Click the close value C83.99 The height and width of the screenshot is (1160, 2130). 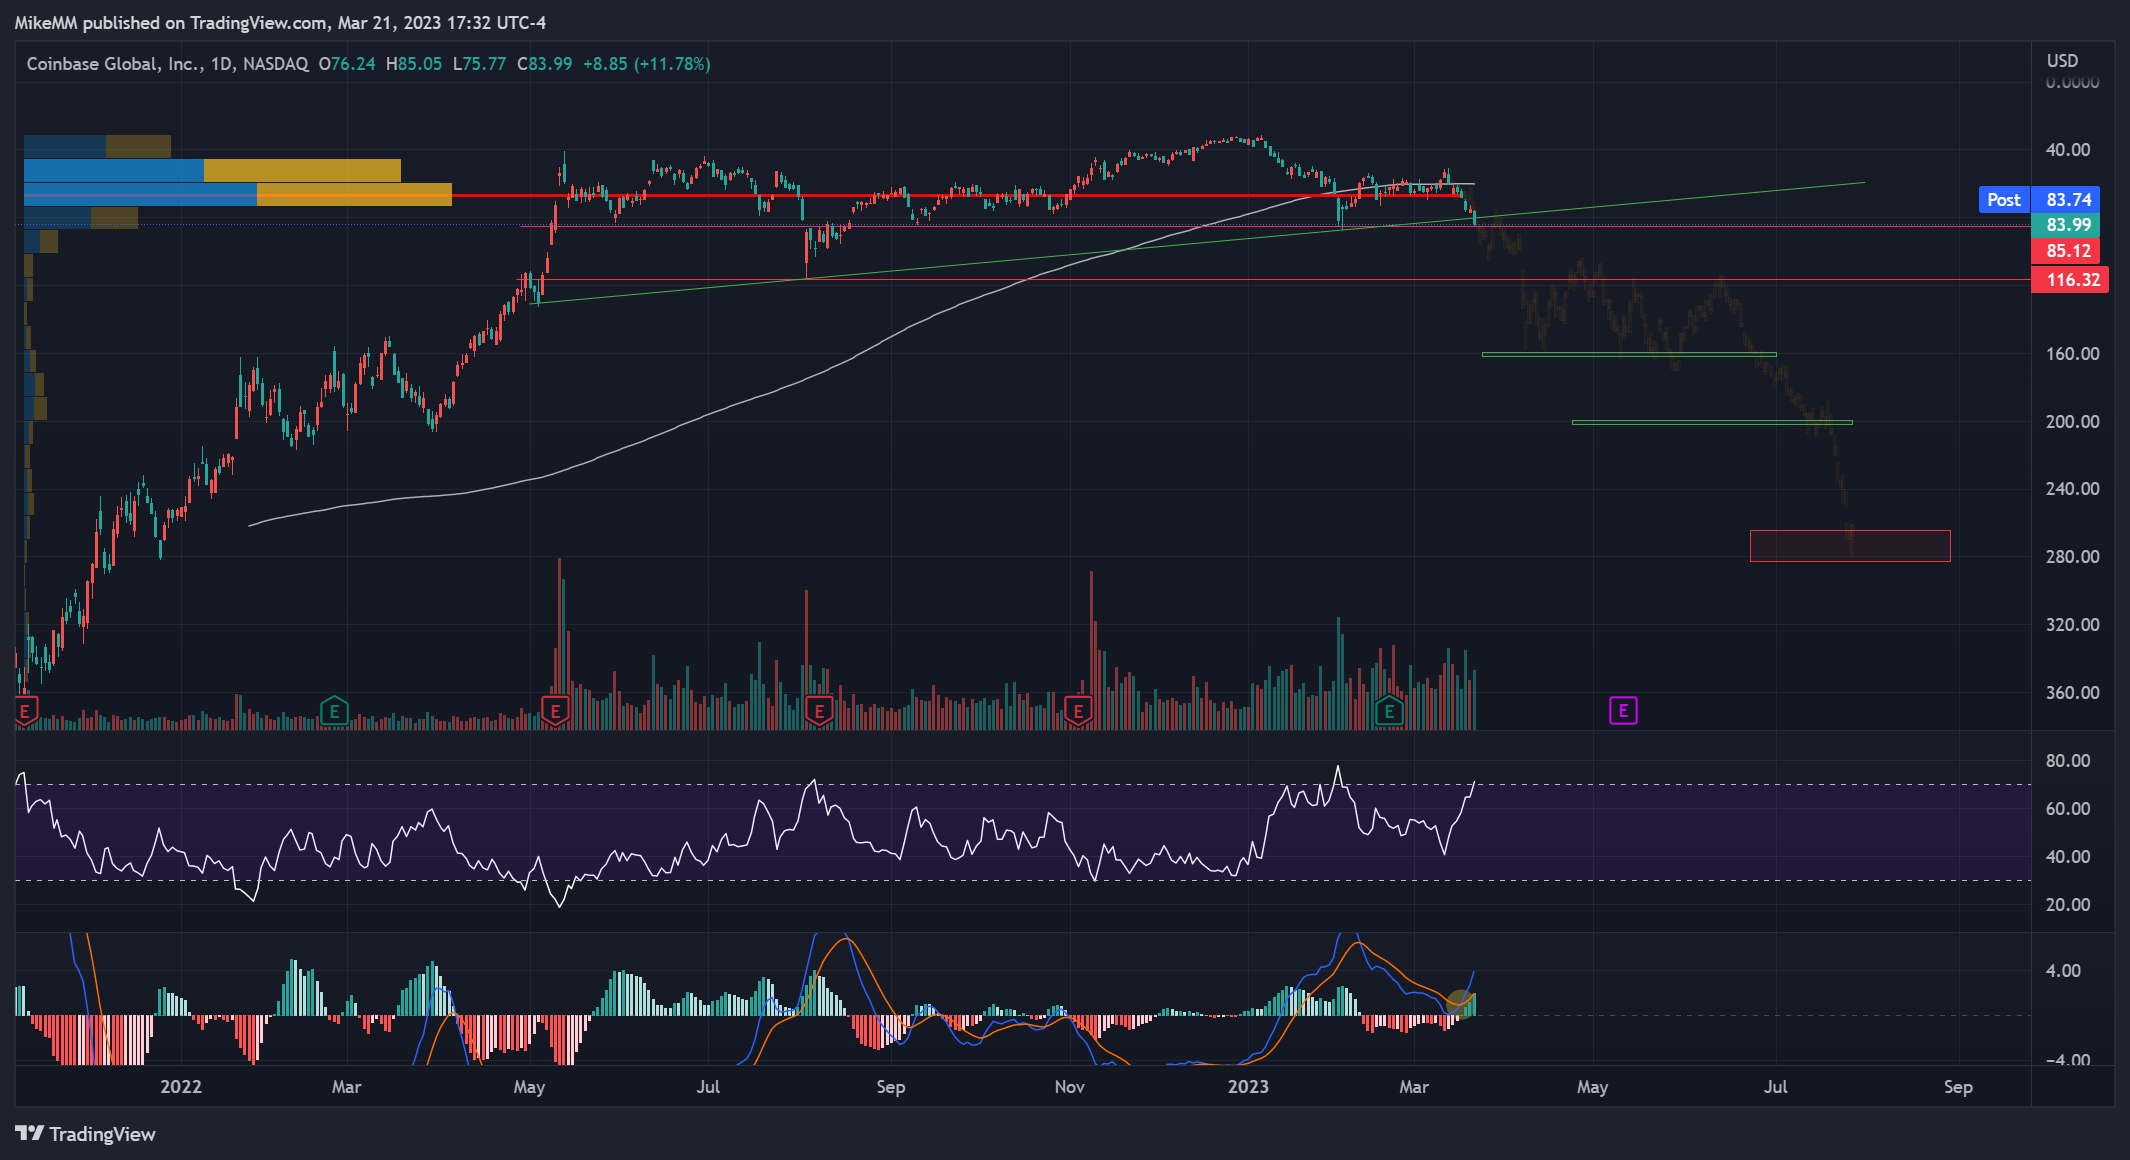click(545, 64)
